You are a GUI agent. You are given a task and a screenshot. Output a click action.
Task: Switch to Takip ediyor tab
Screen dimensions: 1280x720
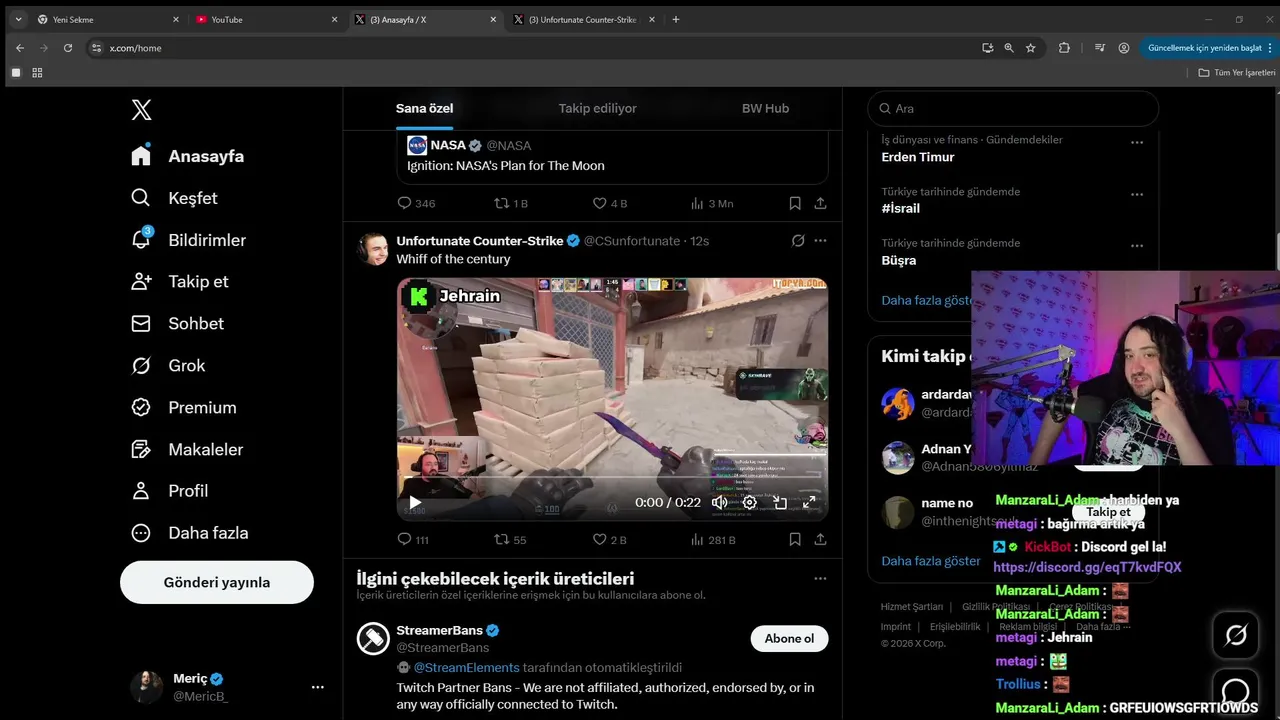(x=597, y=108)
